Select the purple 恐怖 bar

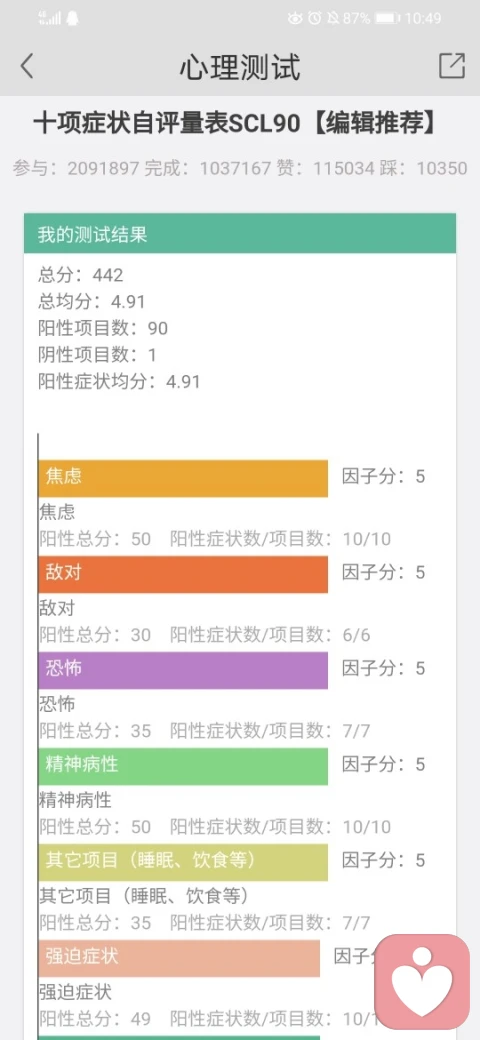183,670
